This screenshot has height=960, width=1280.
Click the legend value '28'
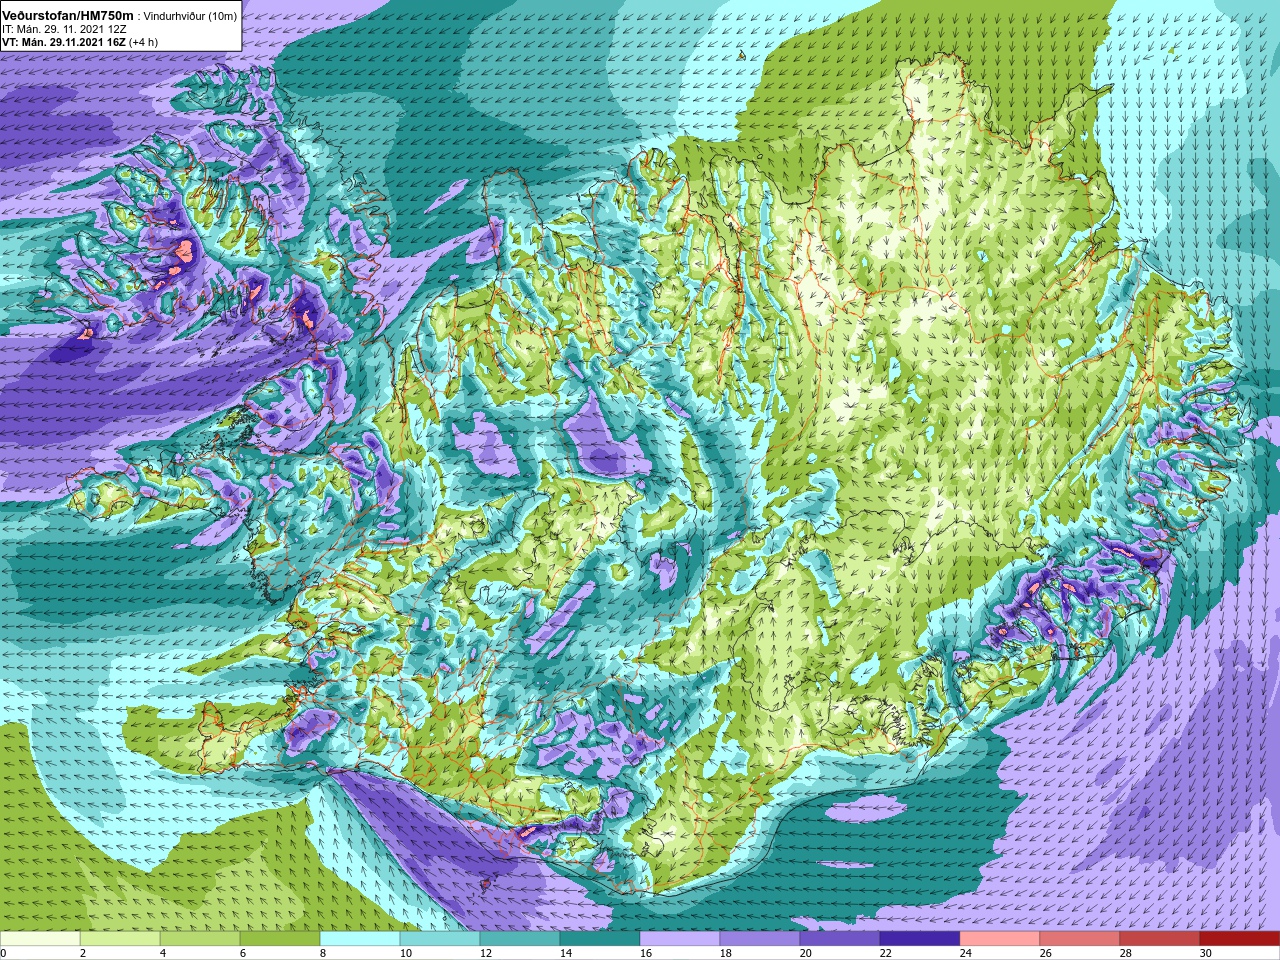click(x=1126, y=953)
